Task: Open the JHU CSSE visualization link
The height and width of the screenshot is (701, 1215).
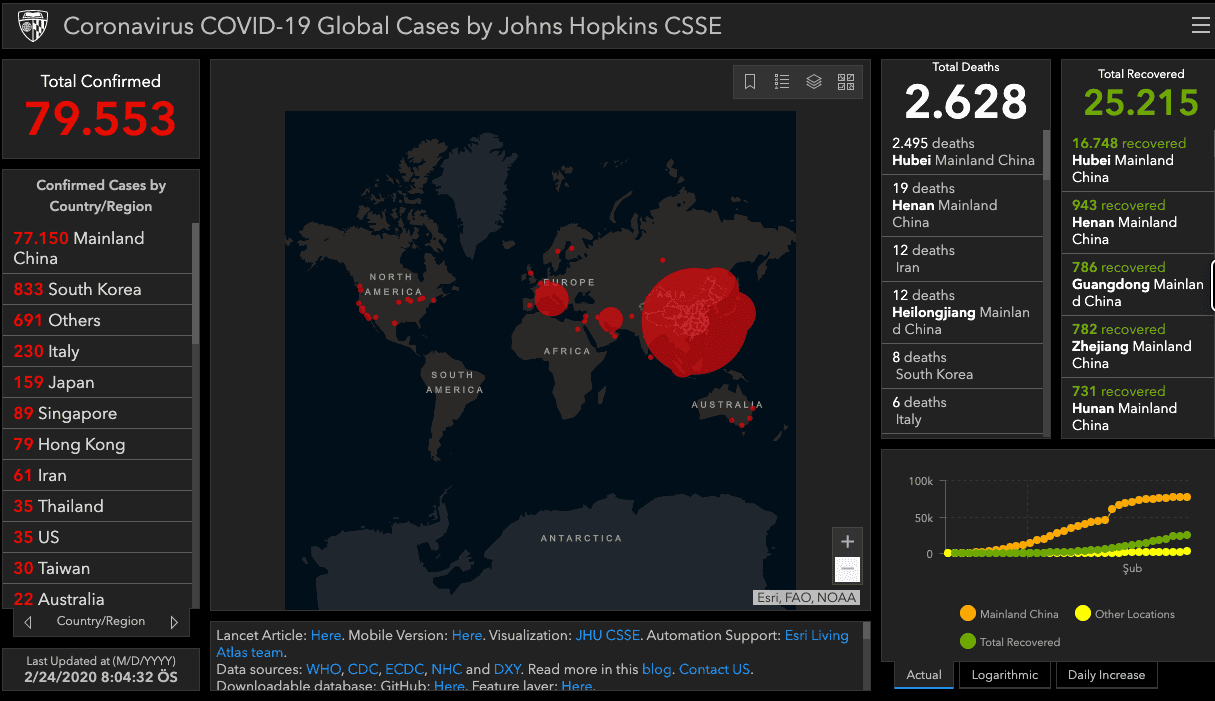Action: [607, 635]
